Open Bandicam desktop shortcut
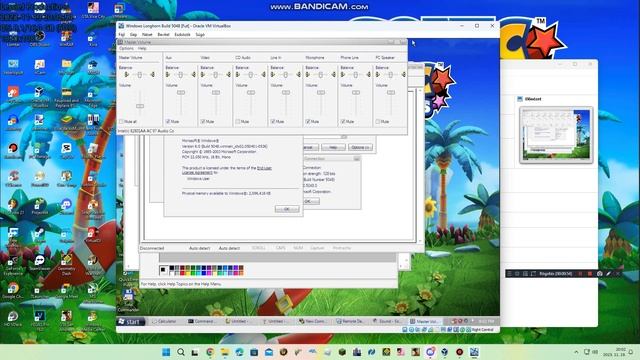640x360 pixels. point(13,151)
